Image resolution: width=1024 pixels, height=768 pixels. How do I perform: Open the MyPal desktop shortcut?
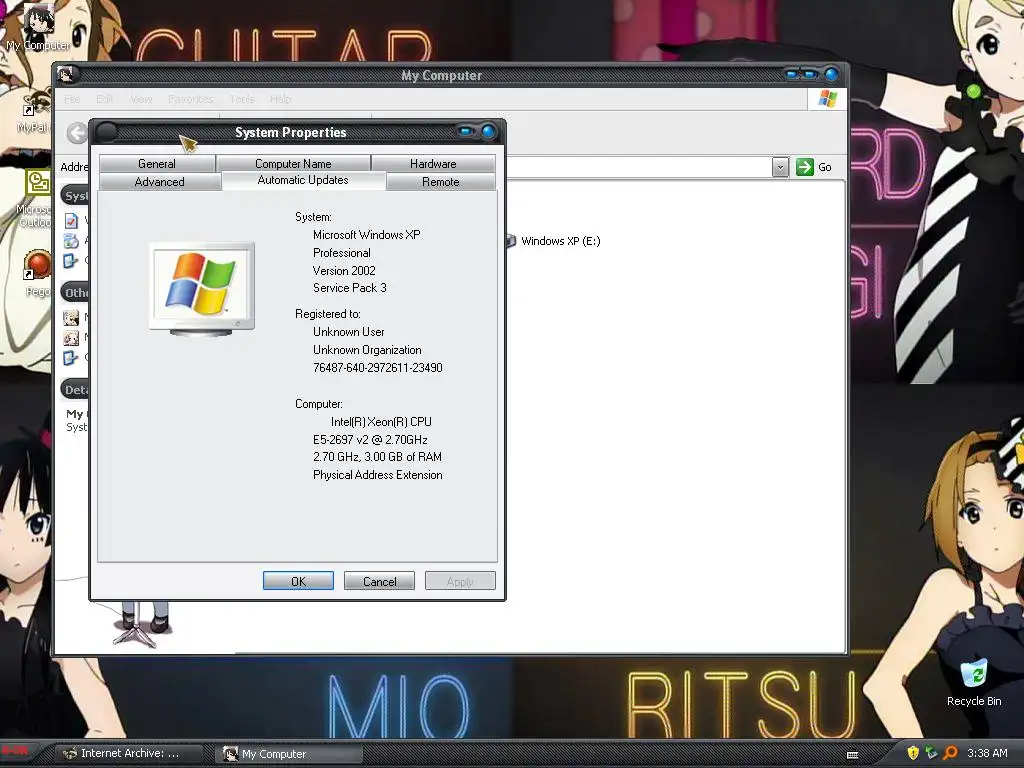(x=36, y=111)
